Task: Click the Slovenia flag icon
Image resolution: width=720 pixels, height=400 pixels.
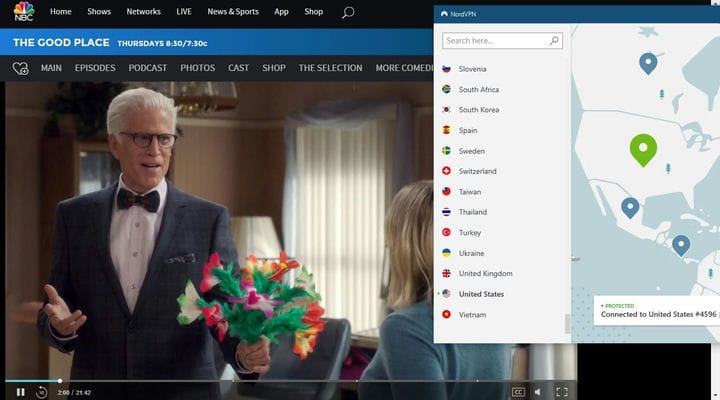Action: pos(446,69)
